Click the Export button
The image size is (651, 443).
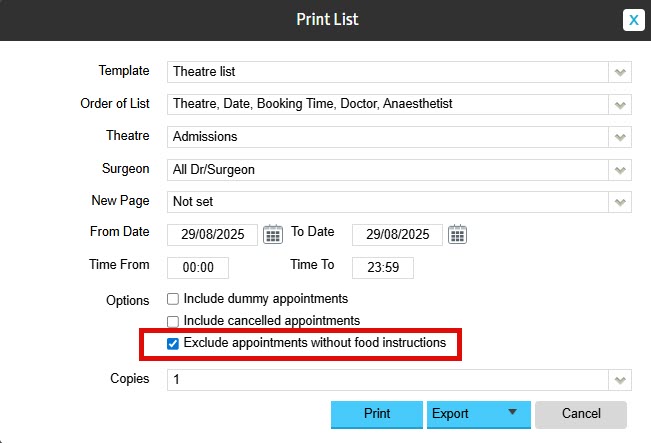465,414
